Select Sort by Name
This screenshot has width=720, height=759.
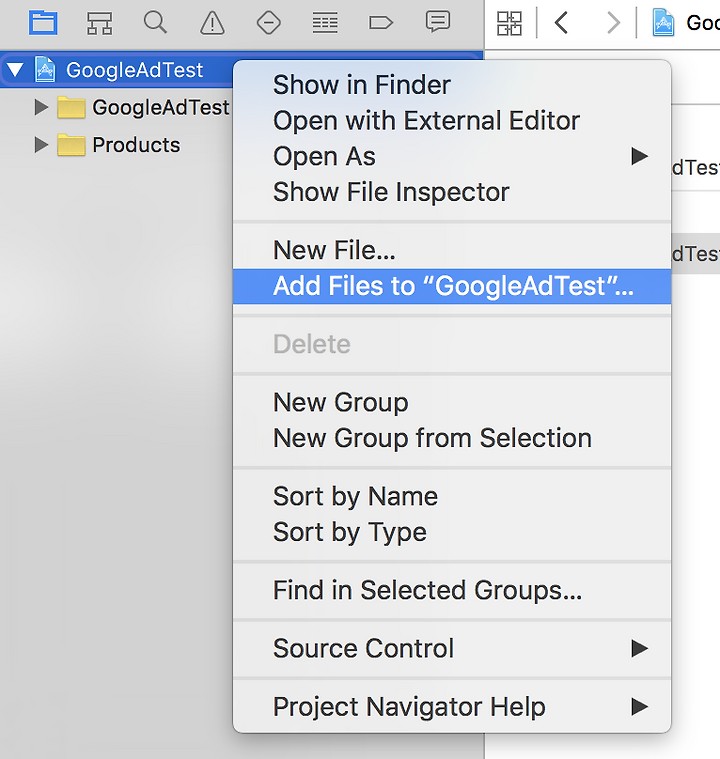(x=452, y=496)
